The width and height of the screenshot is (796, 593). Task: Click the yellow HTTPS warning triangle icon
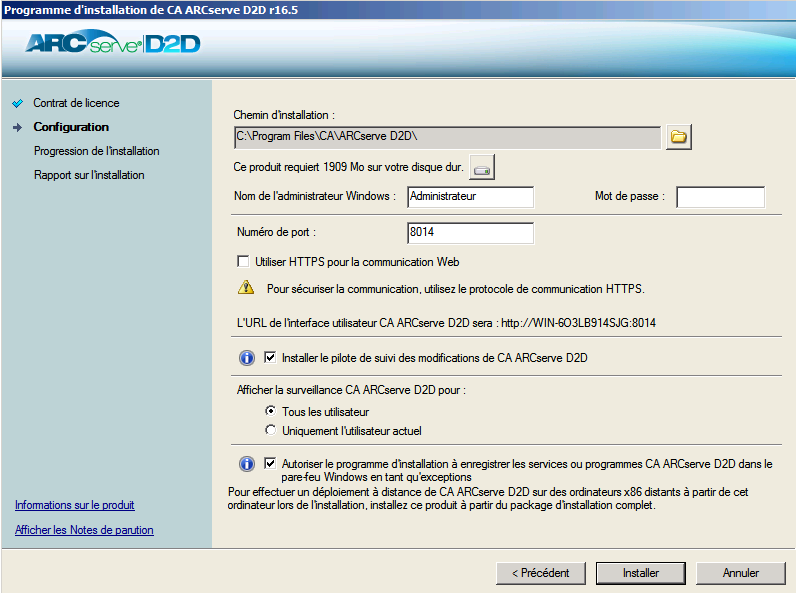(x=246, y=287)
